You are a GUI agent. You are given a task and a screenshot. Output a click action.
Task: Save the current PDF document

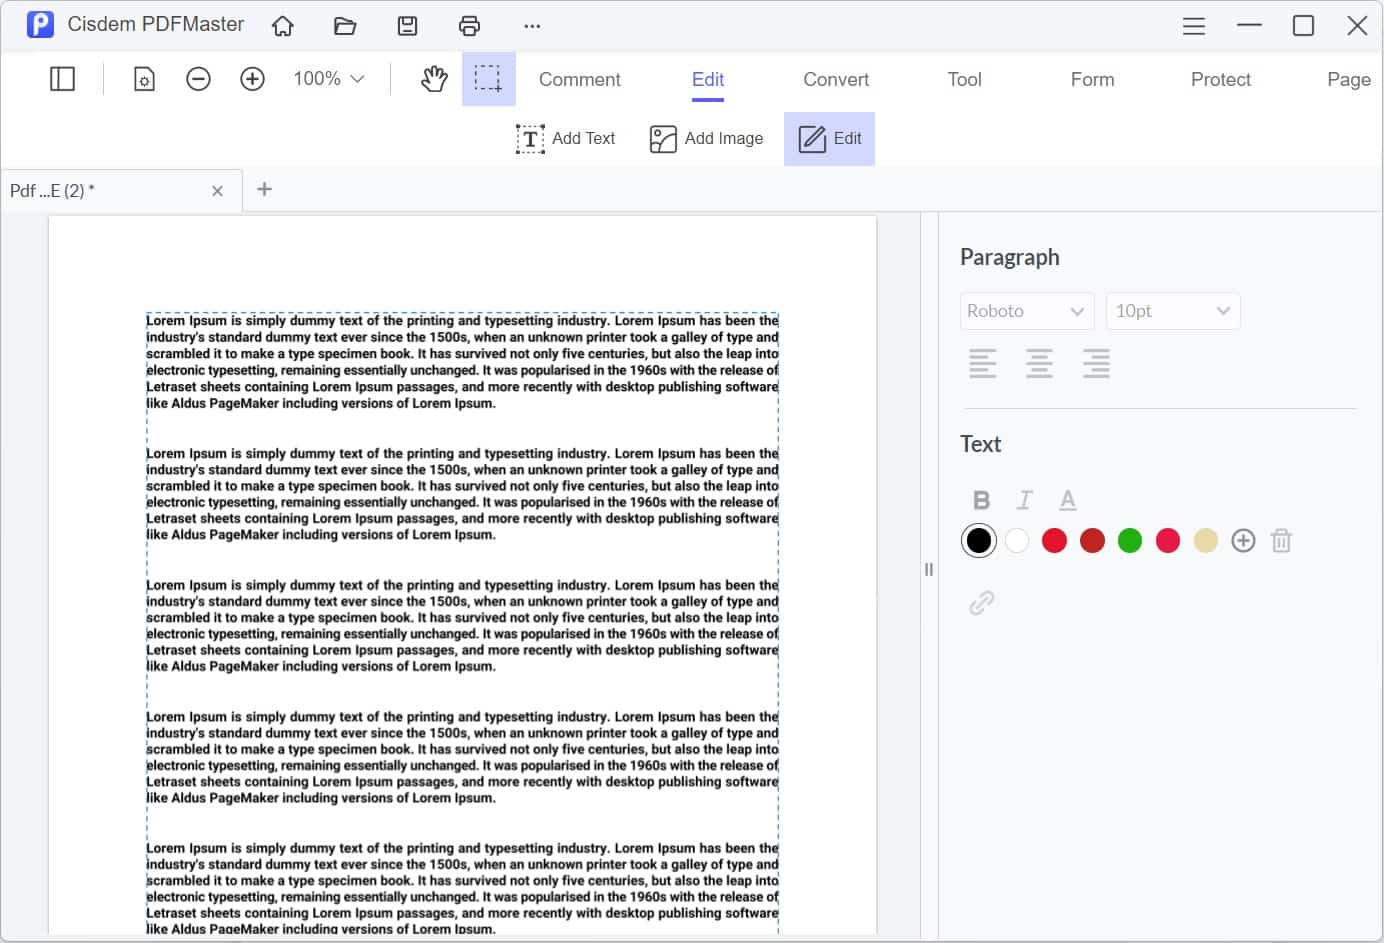point(407,25)
